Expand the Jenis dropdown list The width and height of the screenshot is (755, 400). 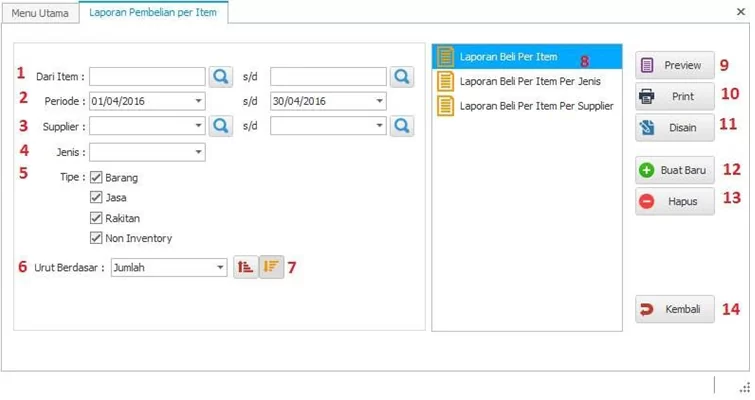click(x=199, y=153)
